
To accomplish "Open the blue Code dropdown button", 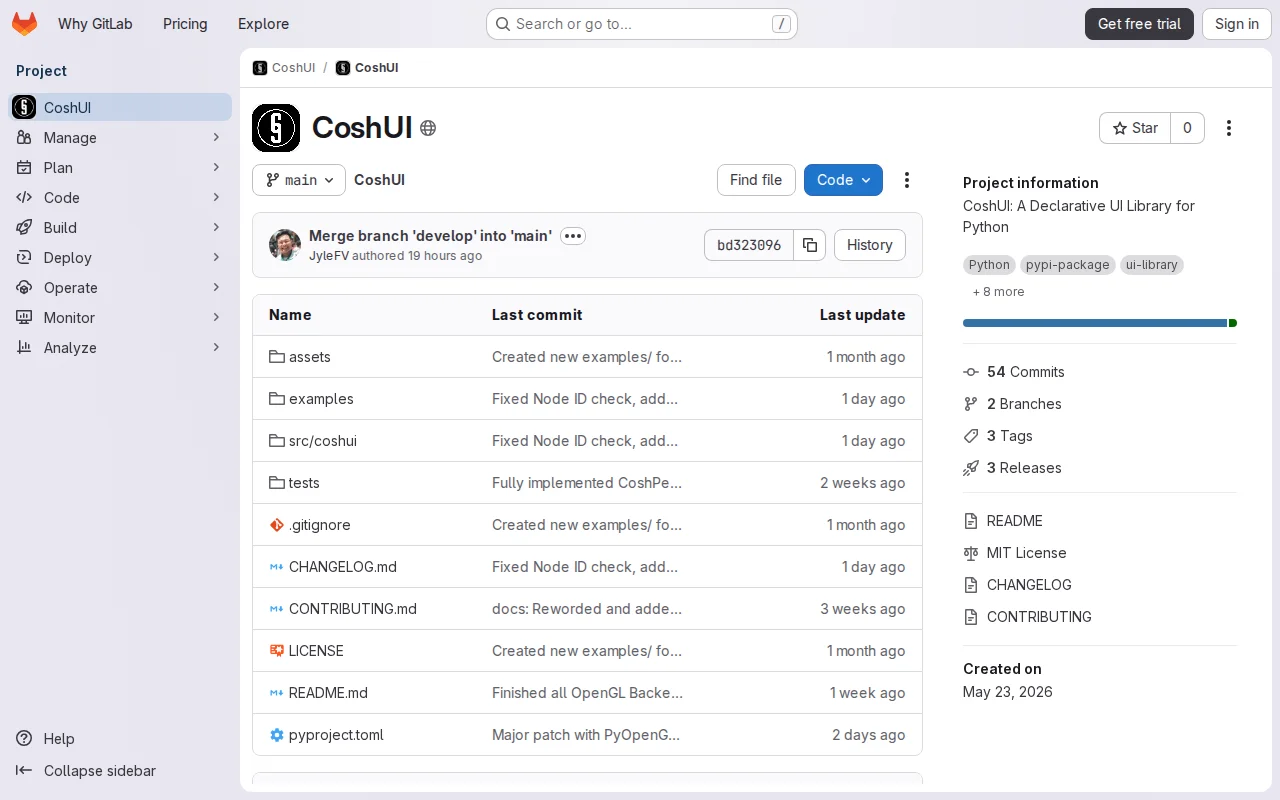I will click(x=843, y=180).
